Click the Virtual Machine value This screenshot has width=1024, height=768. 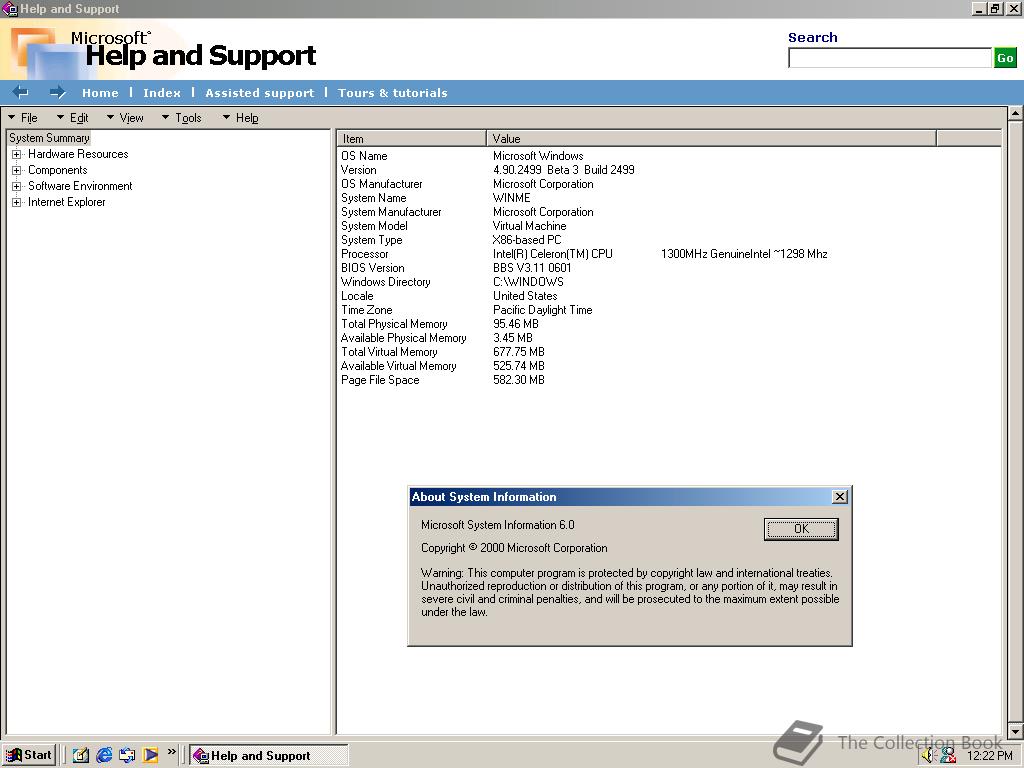coord(530,226)
